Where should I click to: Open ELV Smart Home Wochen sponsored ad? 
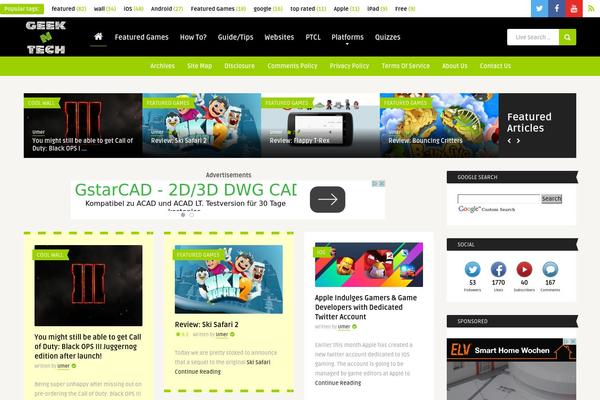click(511, 369)
